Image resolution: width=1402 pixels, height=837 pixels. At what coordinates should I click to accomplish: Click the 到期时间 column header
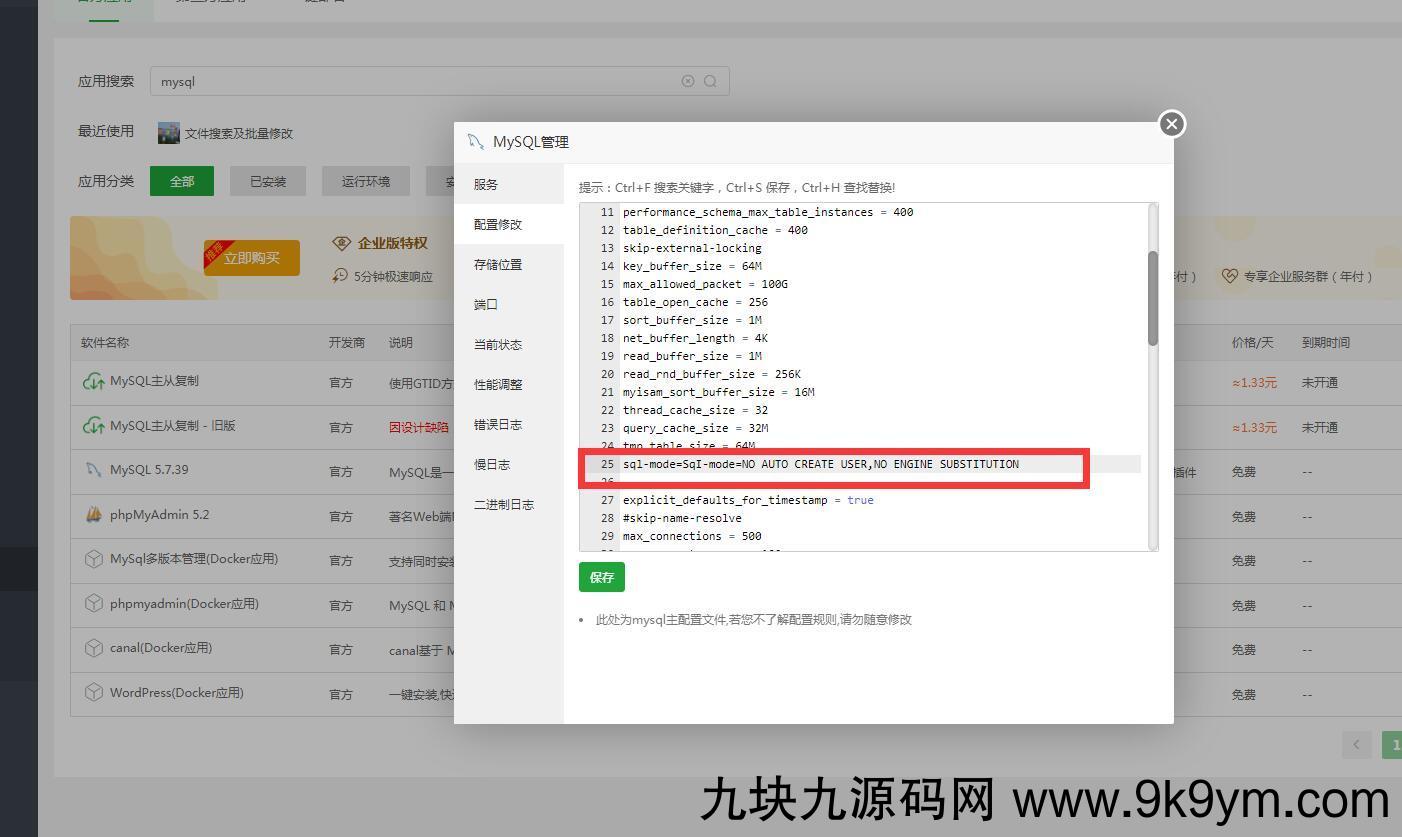pos(1326,342)
